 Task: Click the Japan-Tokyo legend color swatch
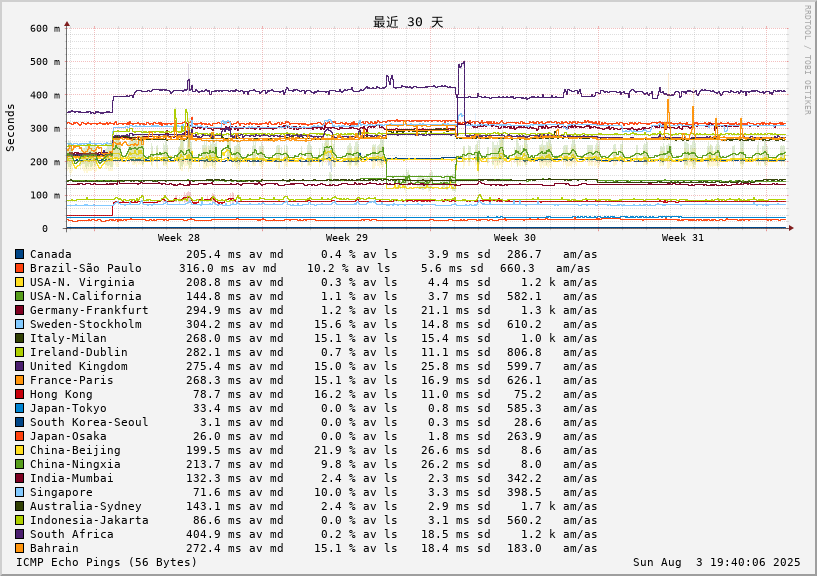click(x=19, y=409)
